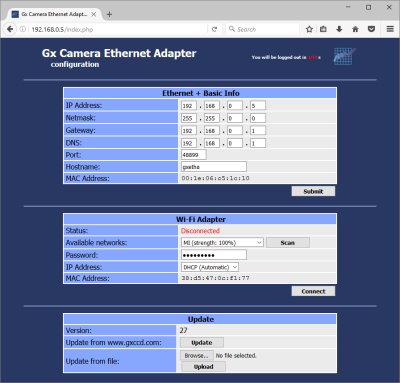The width and height of the screenshot is (400, 383).
Task: Open the bookmarks library icon
Action: [323, 29]
